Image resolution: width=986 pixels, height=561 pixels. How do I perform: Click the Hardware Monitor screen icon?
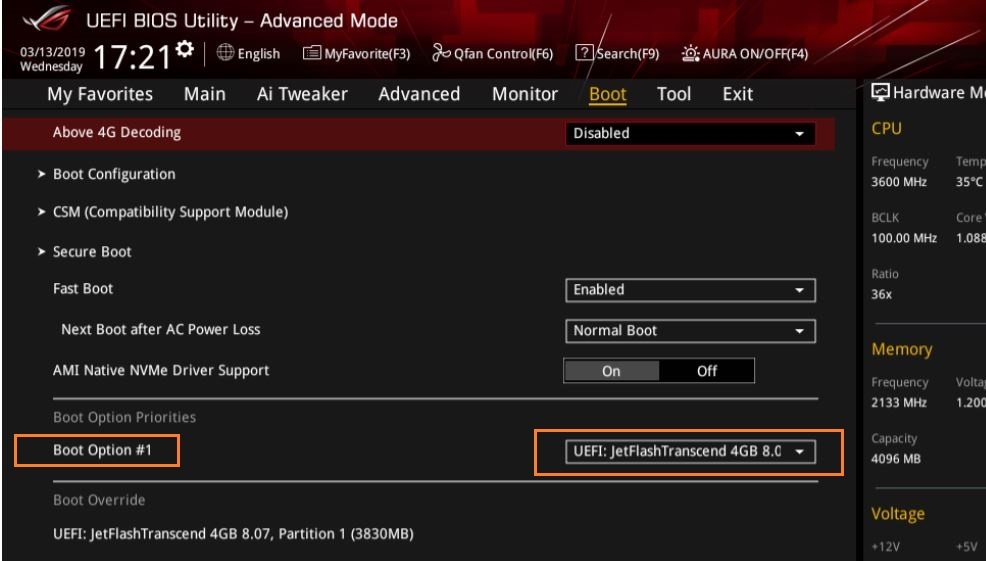point(880,92)
